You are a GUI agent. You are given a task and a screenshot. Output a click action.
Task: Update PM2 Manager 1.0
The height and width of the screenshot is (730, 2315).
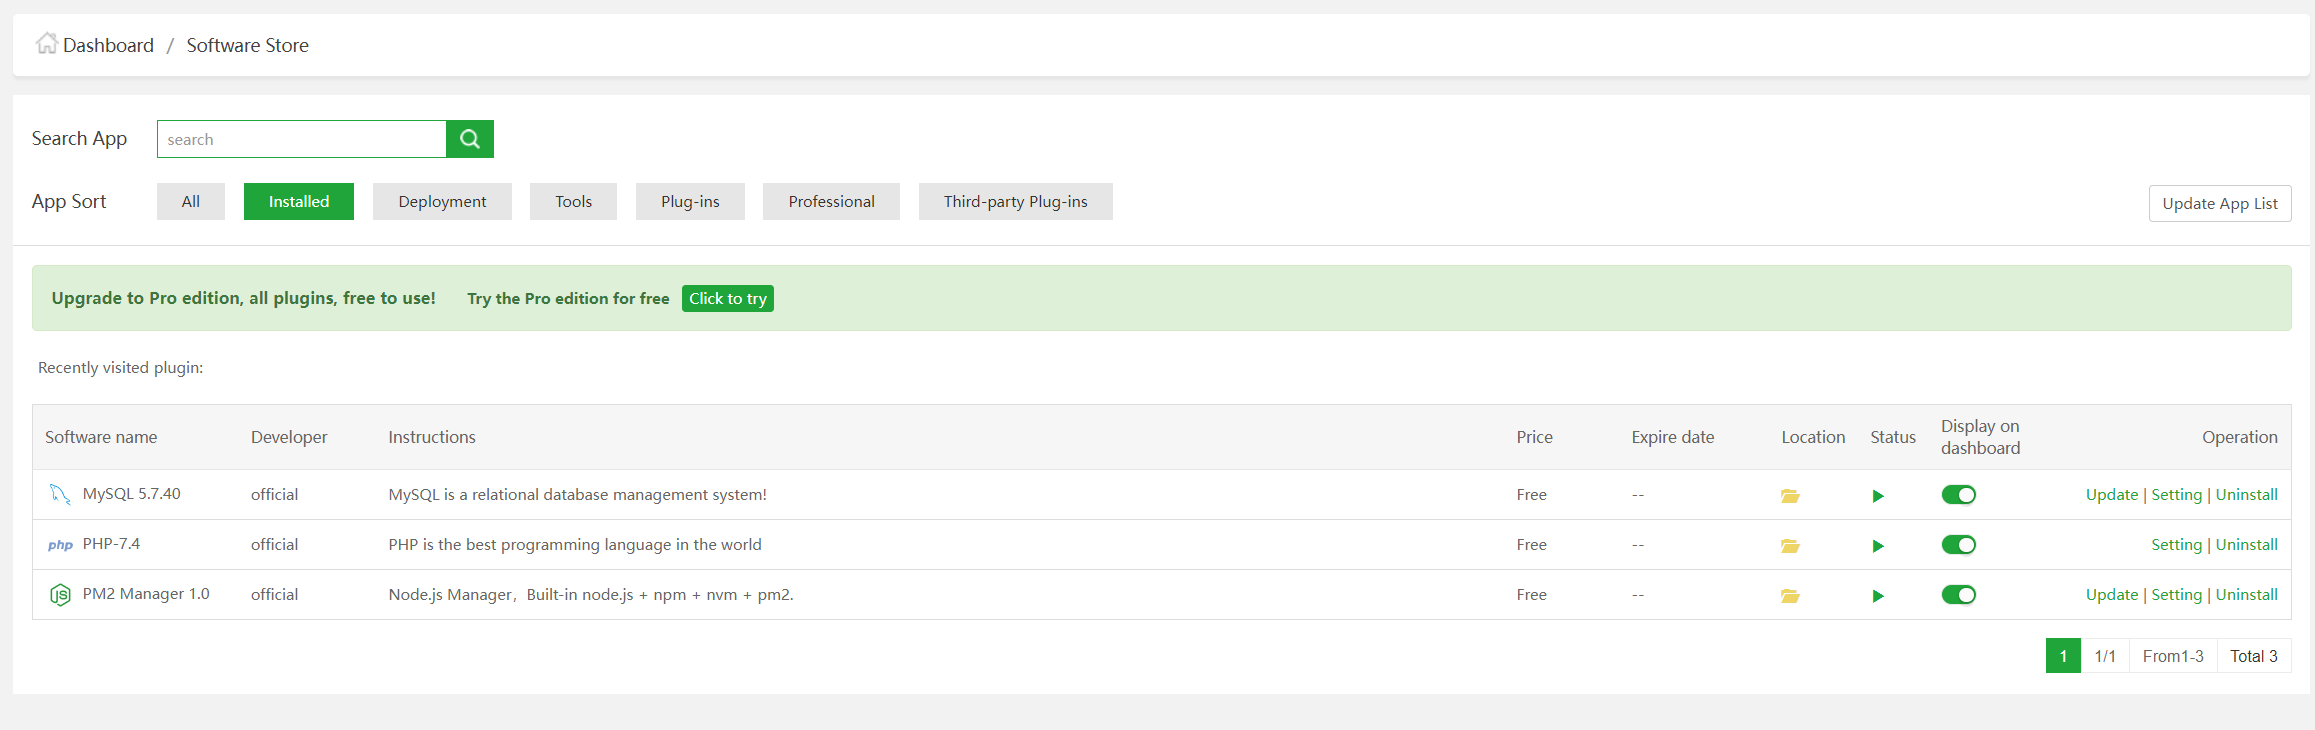[x=2111, y=595]
